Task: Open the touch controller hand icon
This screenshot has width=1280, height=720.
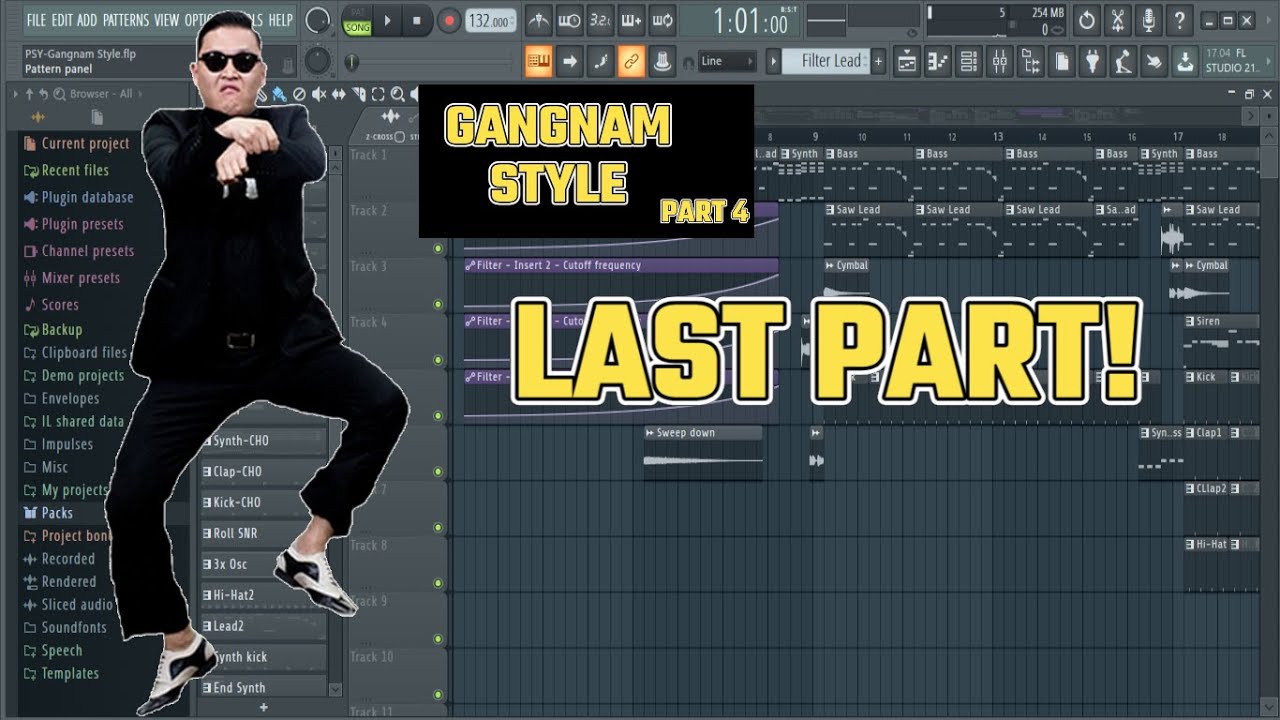Action: pyautogui.click(x=1155, y=62)
